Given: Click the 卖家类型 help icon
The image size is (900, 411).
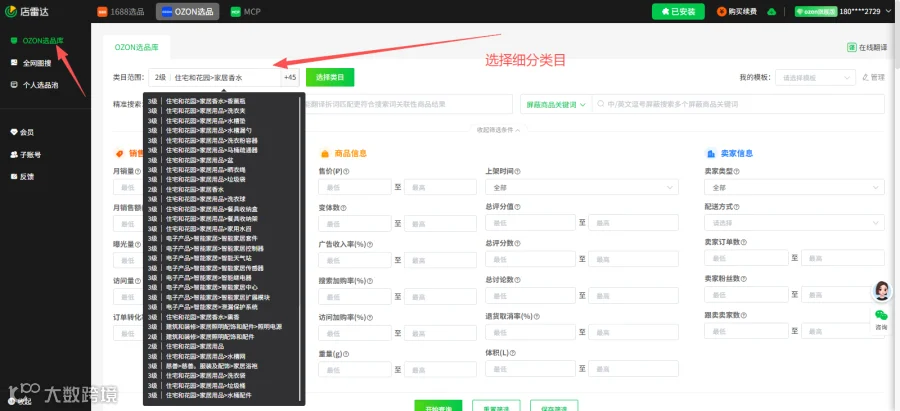Looking at the screenshot, I should click(x=736, y=172).
